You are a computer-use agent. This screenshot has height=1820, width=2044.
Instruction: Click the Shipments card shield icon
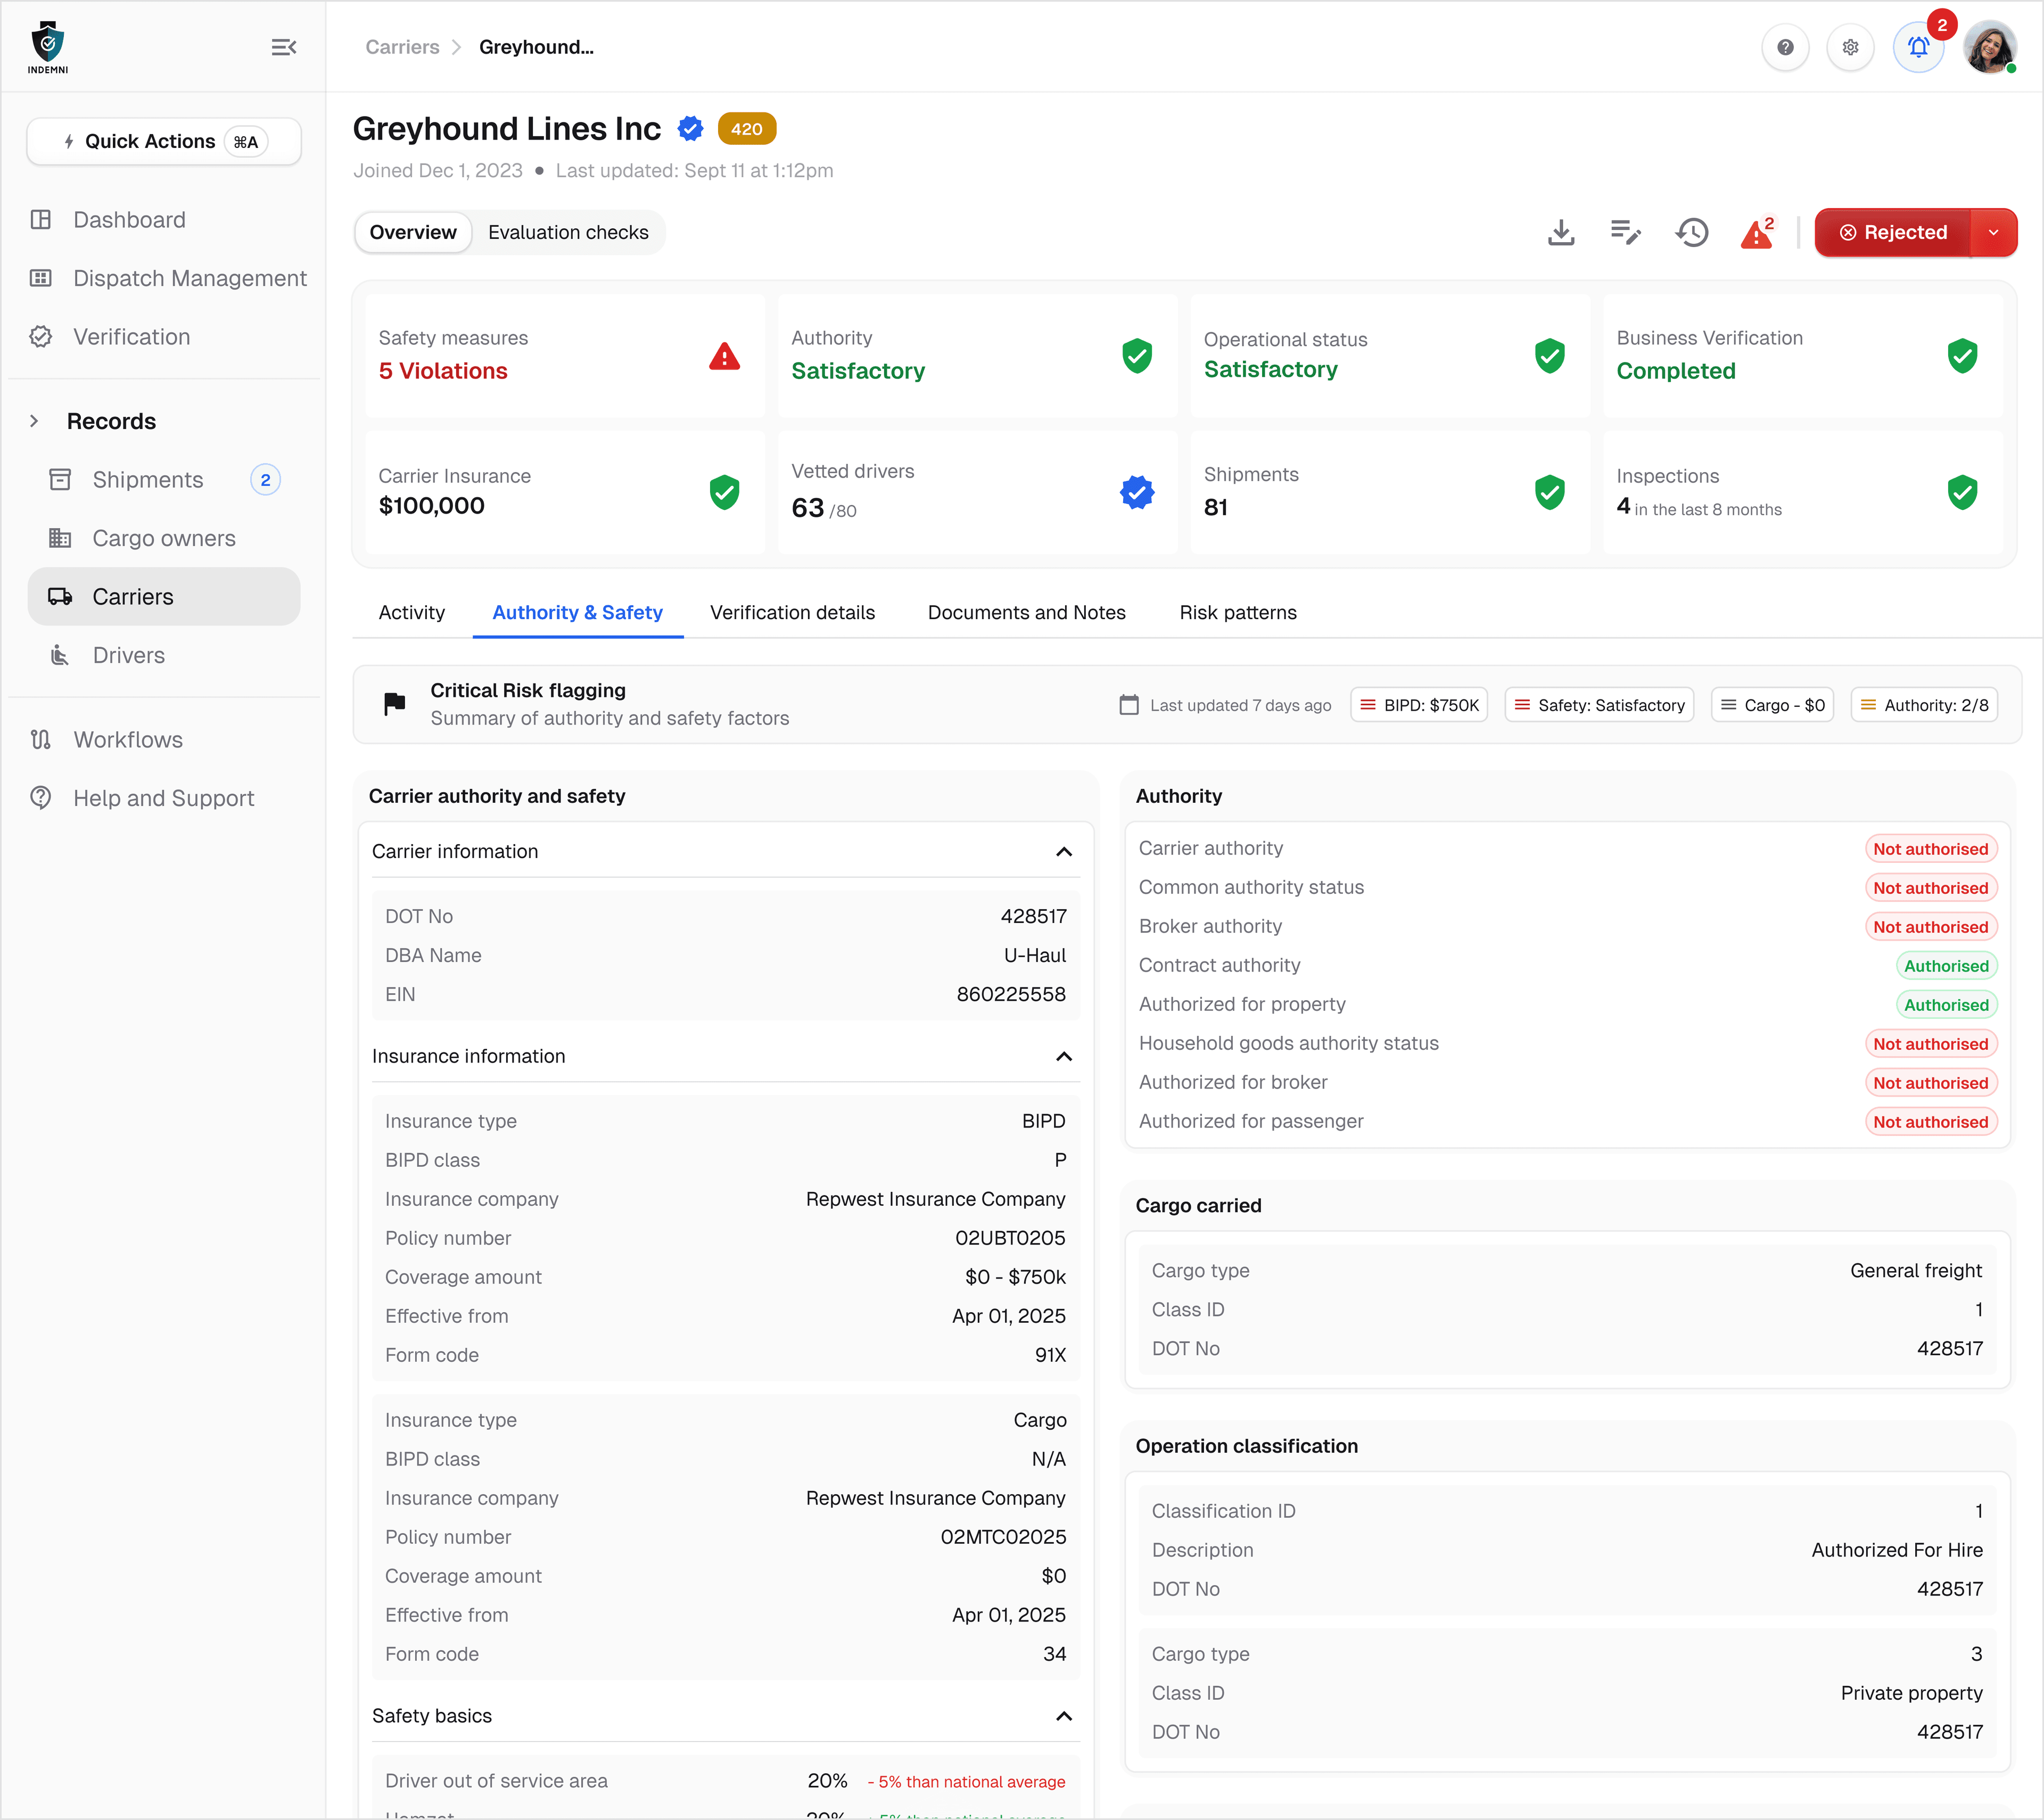1550,492
